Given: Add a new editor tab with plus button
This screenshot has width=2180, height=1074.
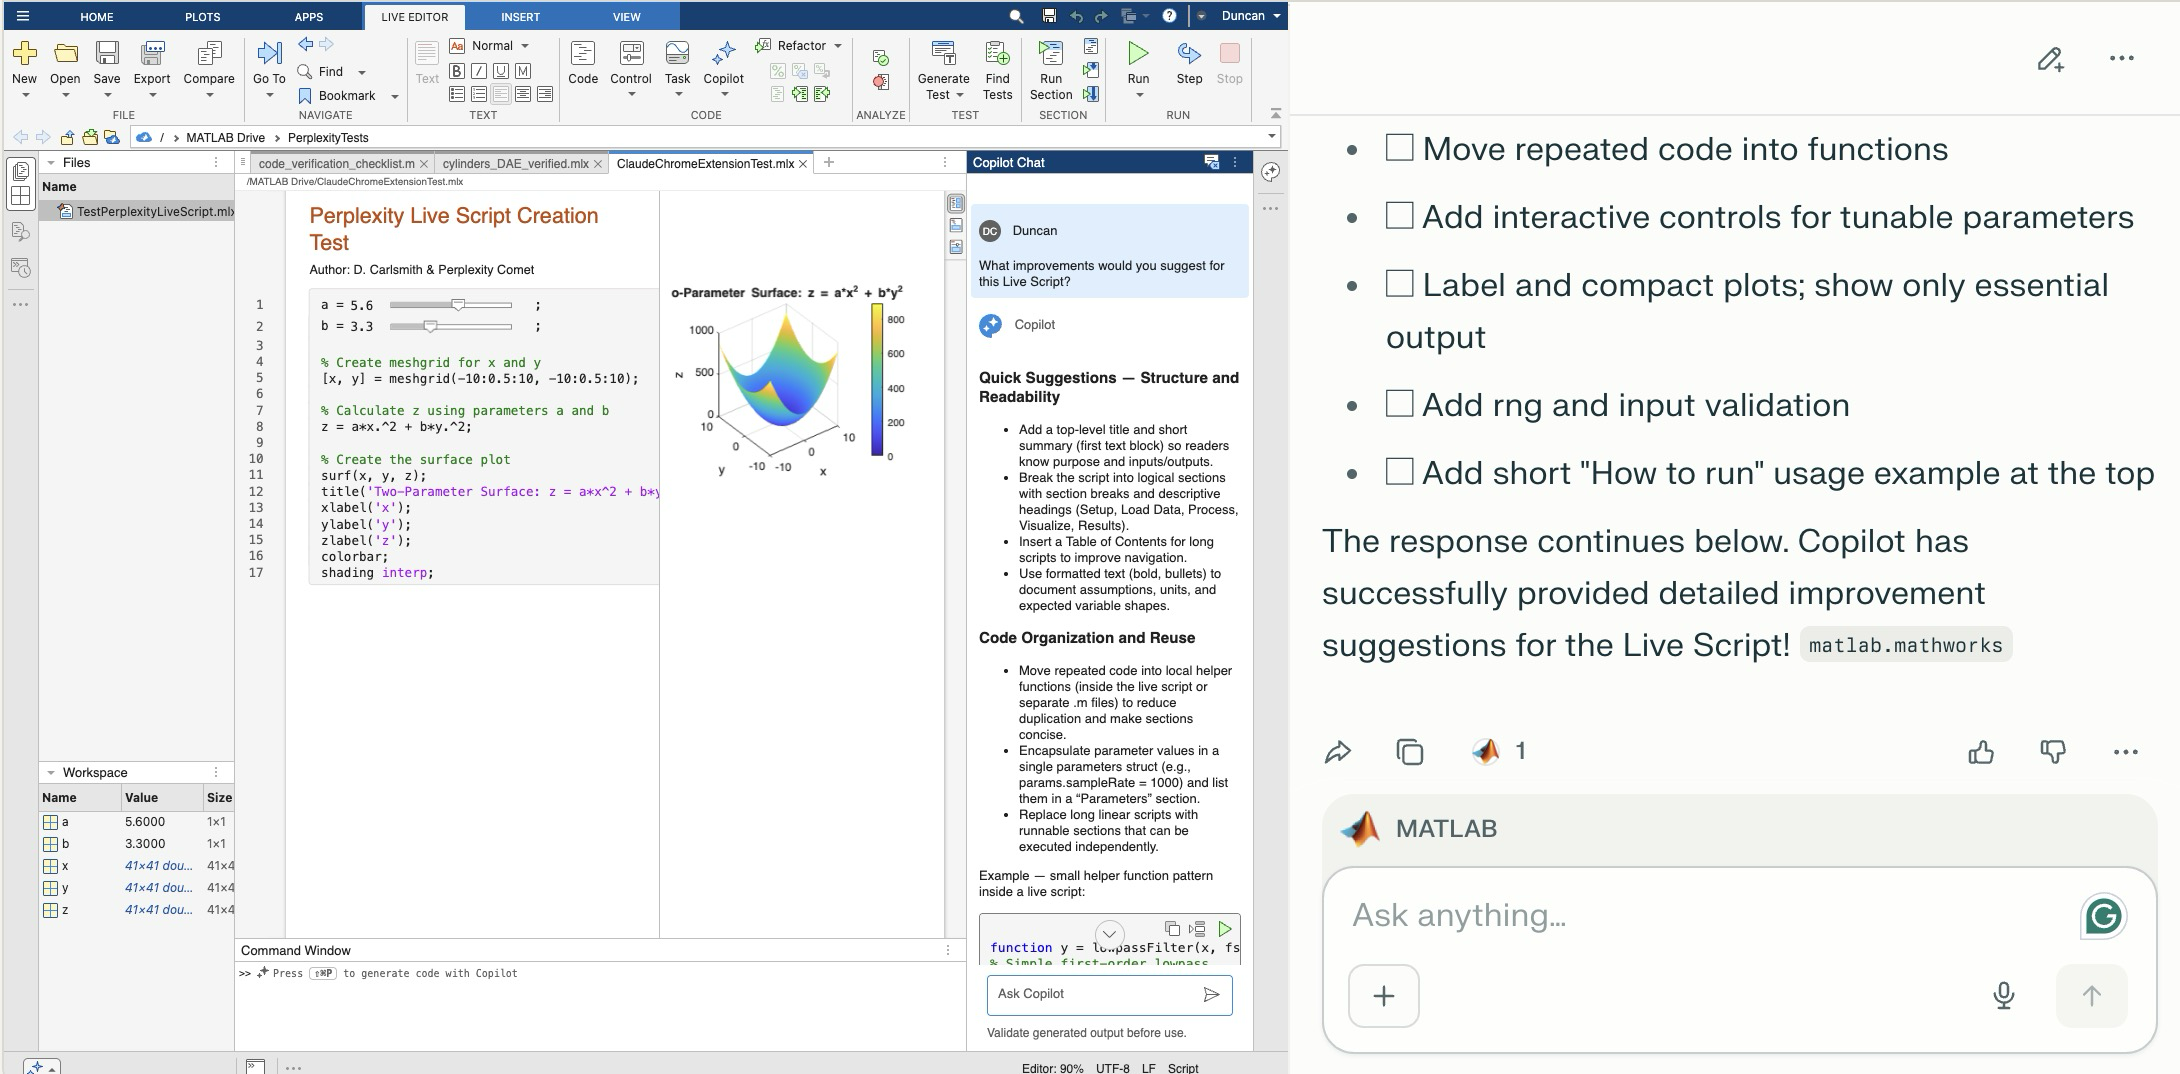Looking at the screenshot, I should click(828, 162).
